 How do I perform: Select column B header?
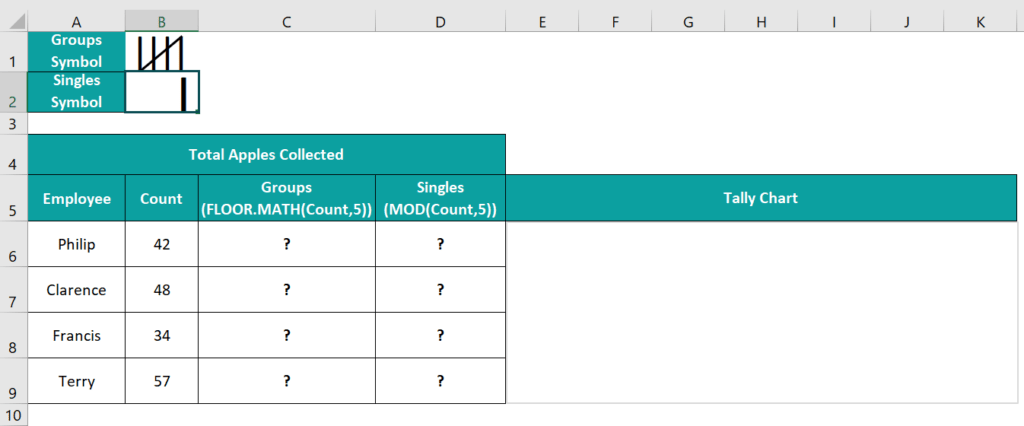tap(162, 22)
